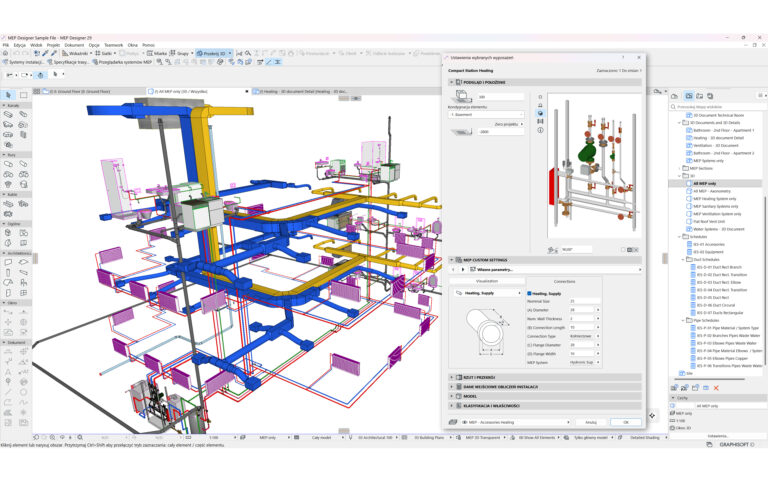Click the red delete X in the Navigator
768x484 pixels.
tap(716, 388)
